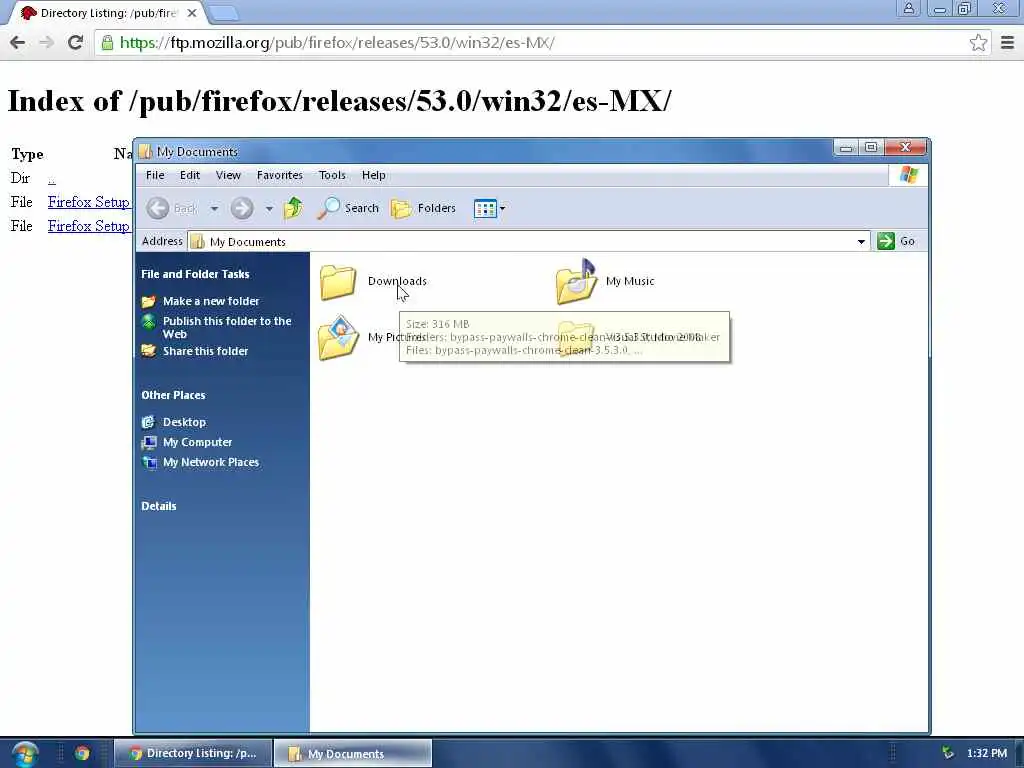The width and height of the screenshot is (1024, 768).
Task: Open the Back history dropdown arrow
Action: coord(214,209)
